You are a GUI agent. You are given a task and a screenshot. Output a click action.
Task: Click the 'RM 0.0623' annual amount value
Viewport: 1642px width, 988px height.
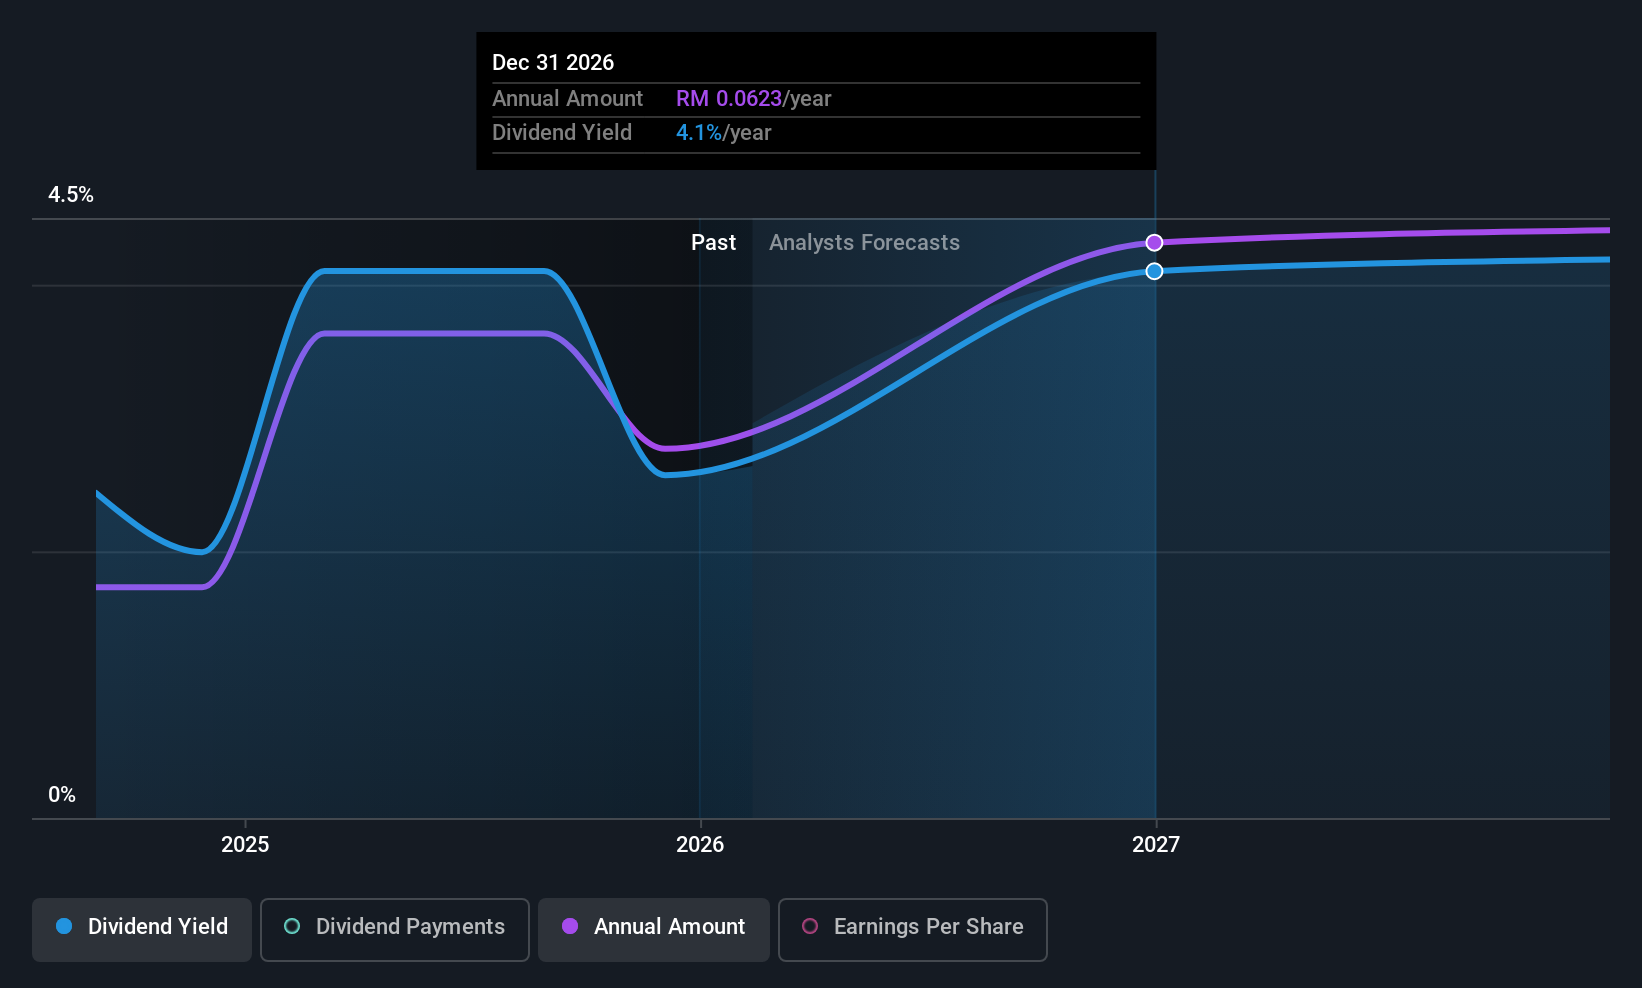(729, 99)
